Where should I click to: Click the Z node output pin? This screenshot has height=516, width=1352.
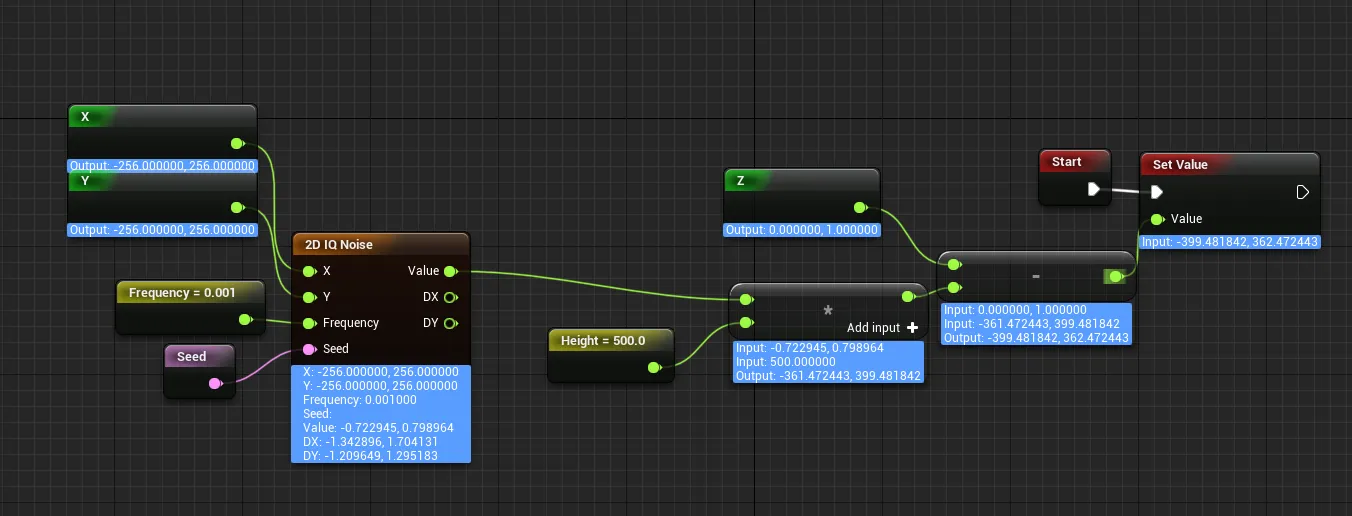(x=859, y=208)
